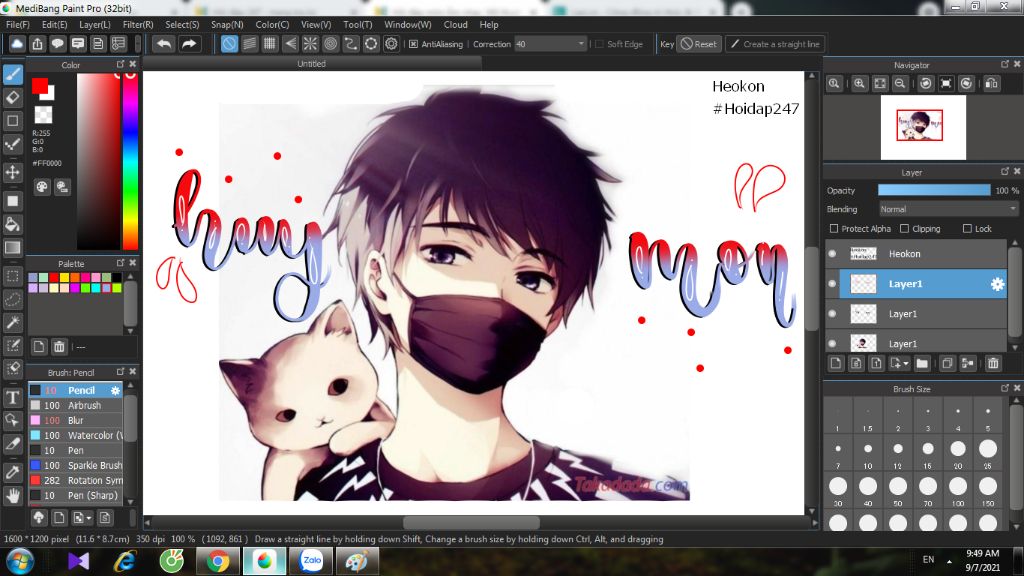Pick the red foreground color swatch
The height and width of the screenshot is (576, 1024).
[x=39, y=86]
